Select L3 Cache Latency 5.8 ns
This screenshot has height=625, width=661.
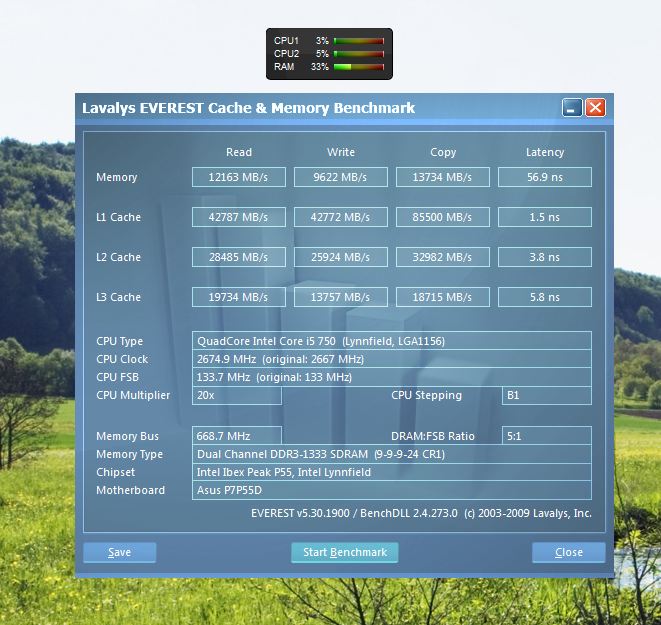(x=545, y=297)
